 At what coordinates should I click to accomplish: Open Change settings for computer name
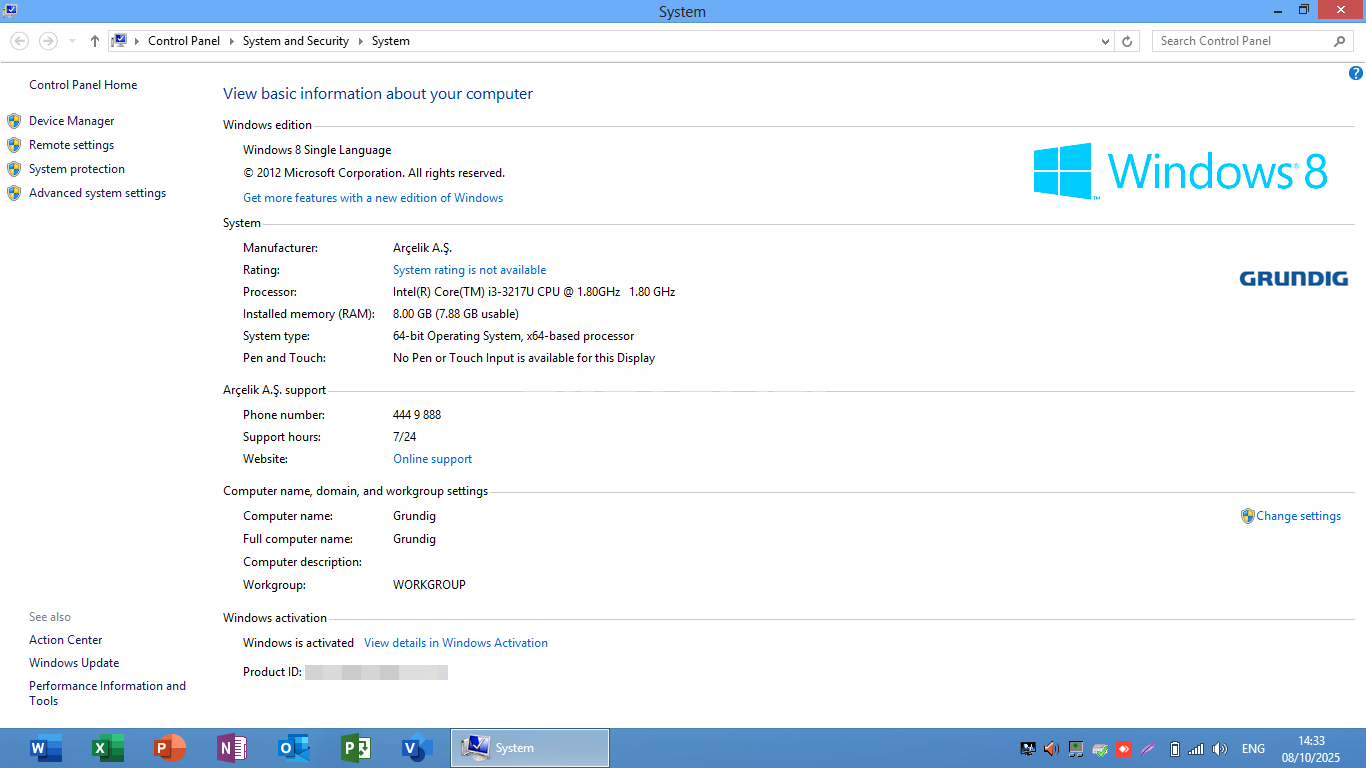pos(1298,516)
